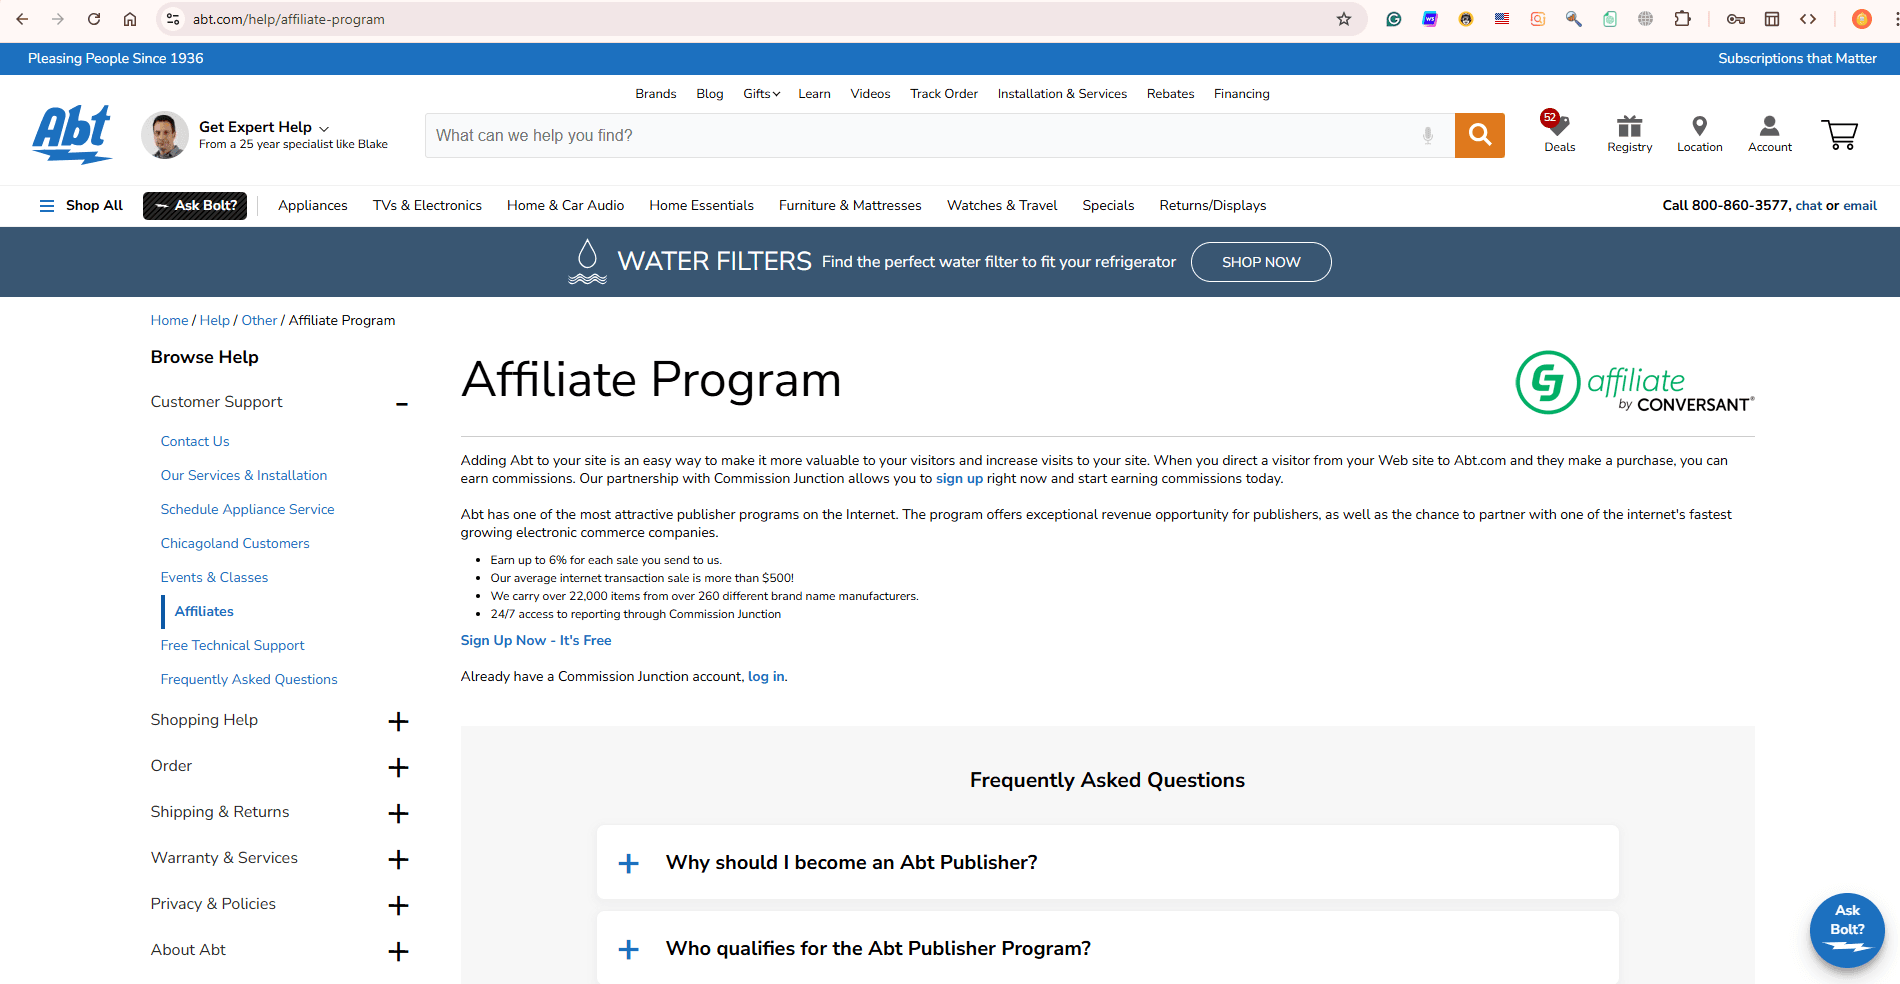The width and height of the screenshot is (1900, 984).
Task: Open the Blog menu item
Action: click(710, 94)
